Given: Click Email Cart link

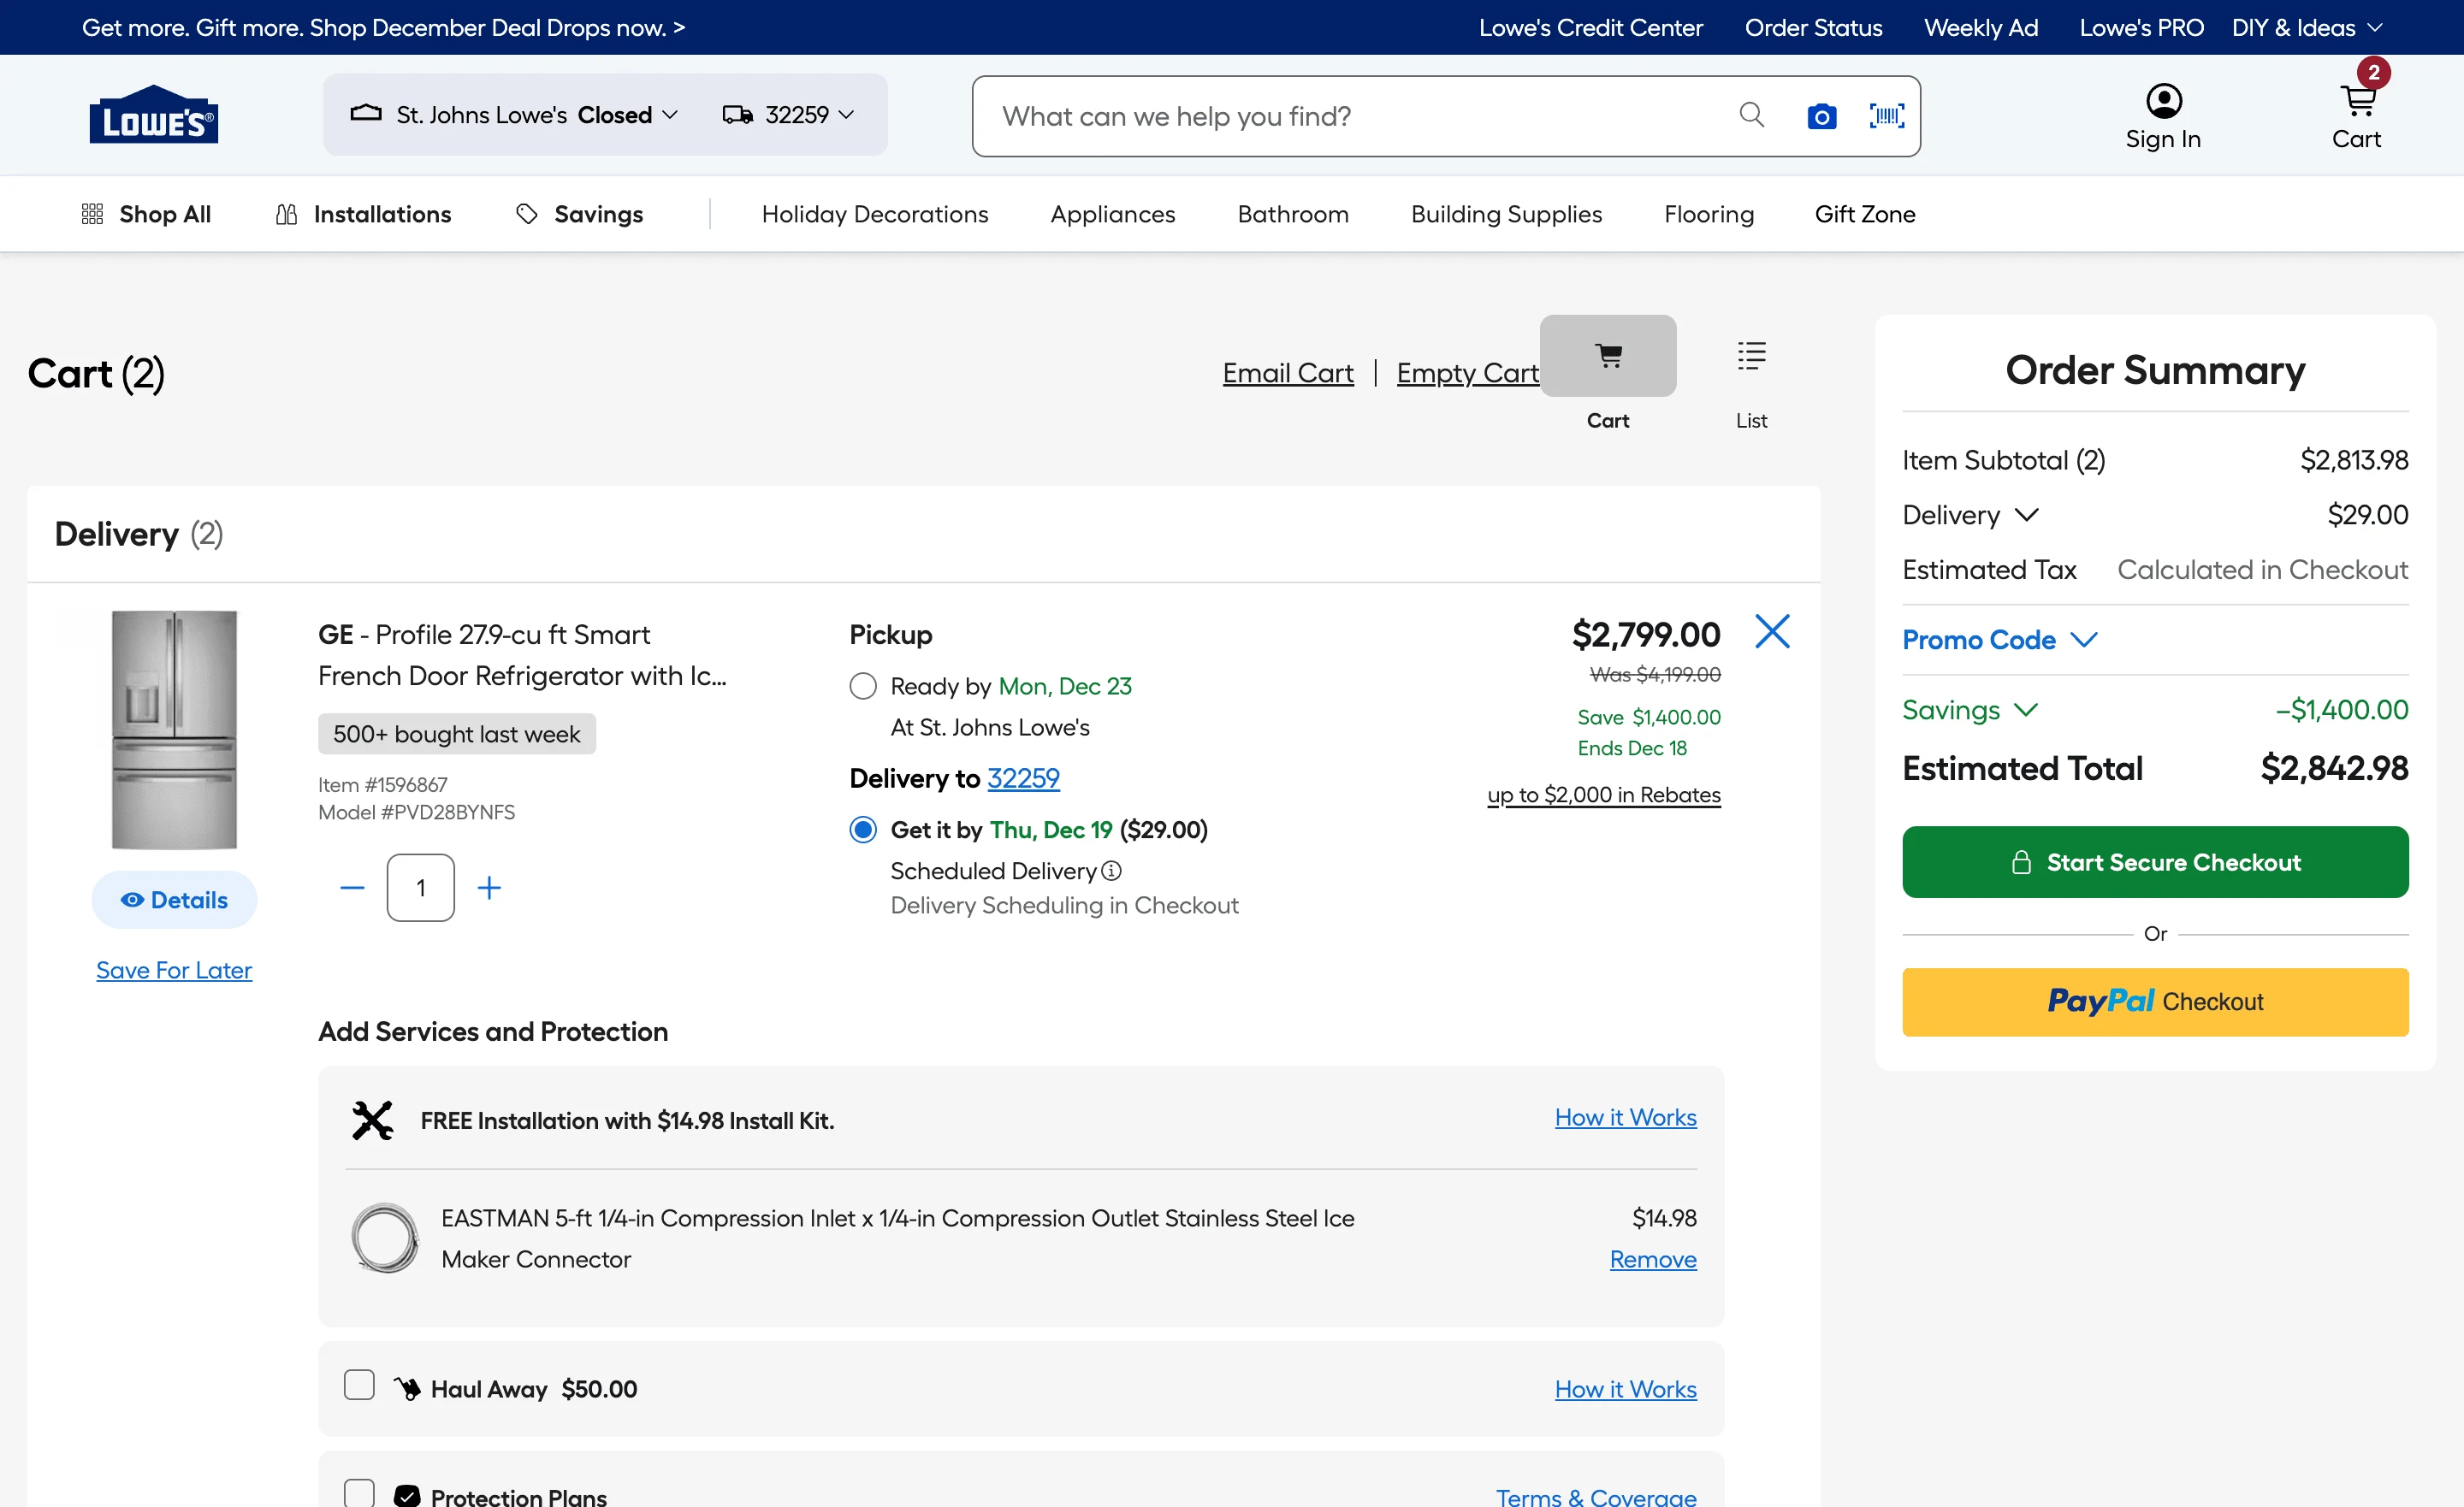Looking at the screenshot, I should pos(1288,373).
